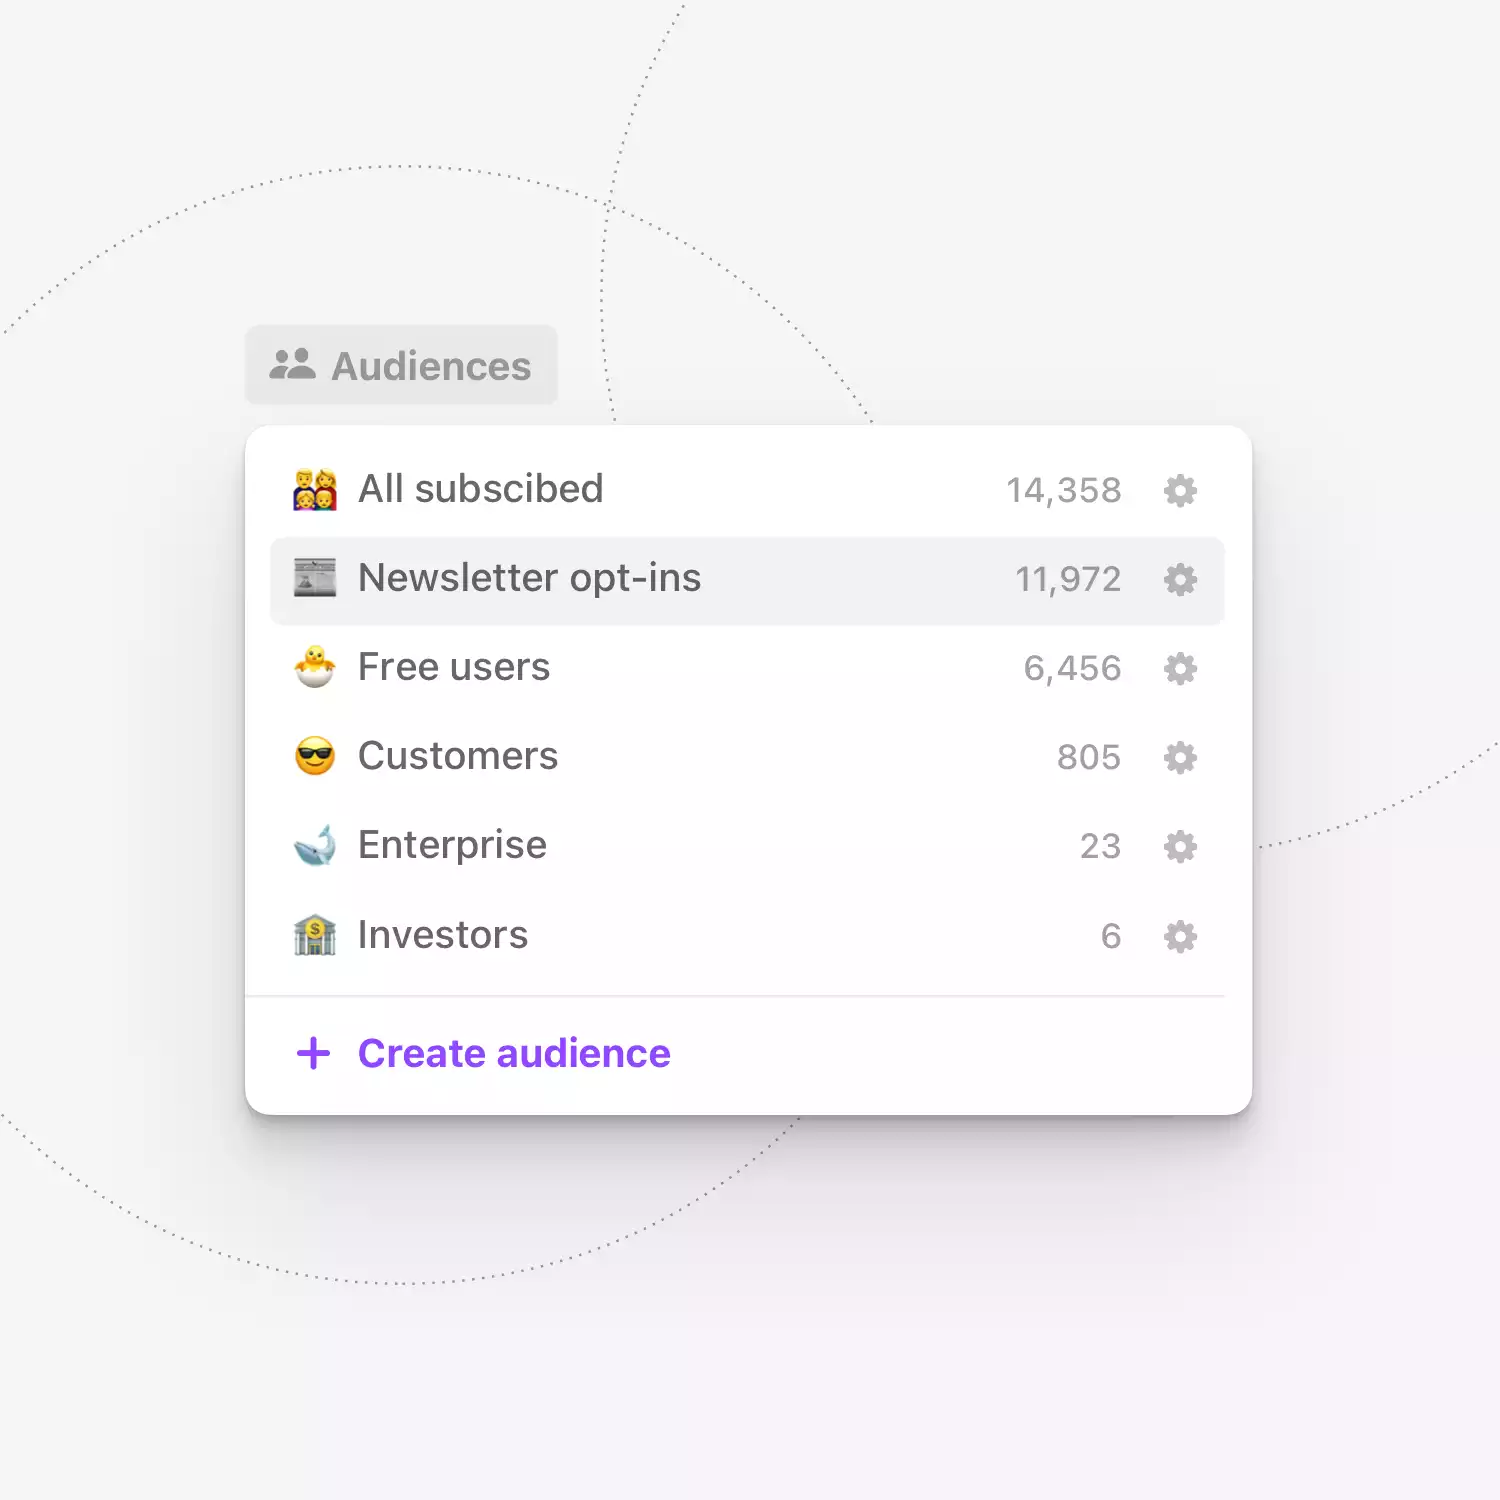The height and width of the screenshot is (1500, 1500).
Task: Open settings gear for Free users
Action: coord(1180,668)
